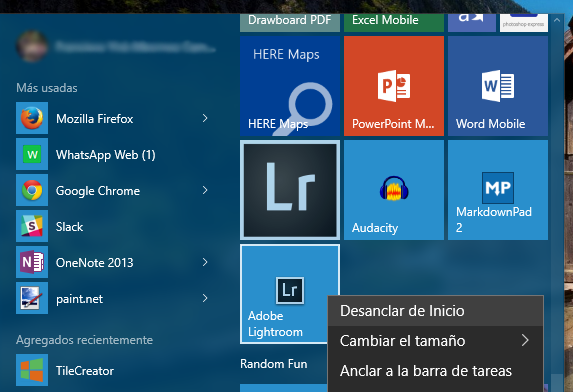
Task: Open Mozilla Firefox from most used list
Action: tap(94, 118)
